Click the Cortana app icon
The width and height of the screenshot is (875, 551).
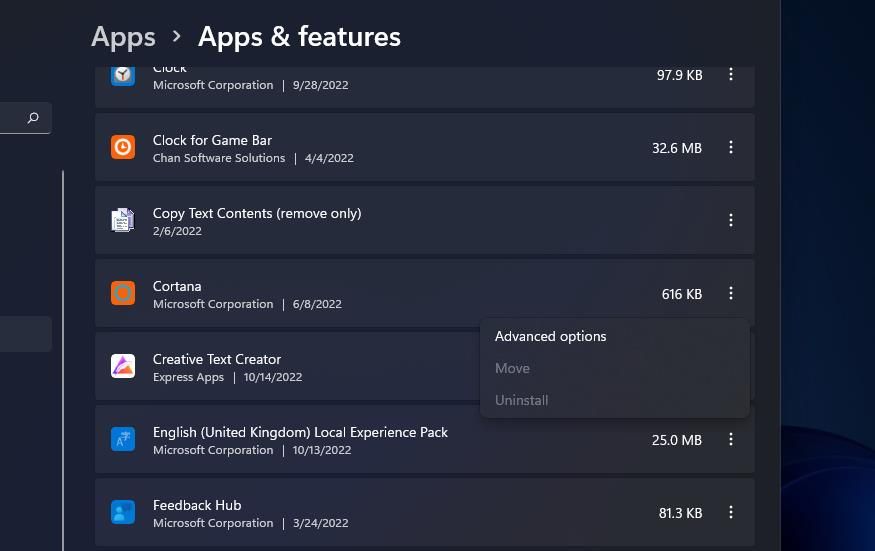(x=123, y=293)
